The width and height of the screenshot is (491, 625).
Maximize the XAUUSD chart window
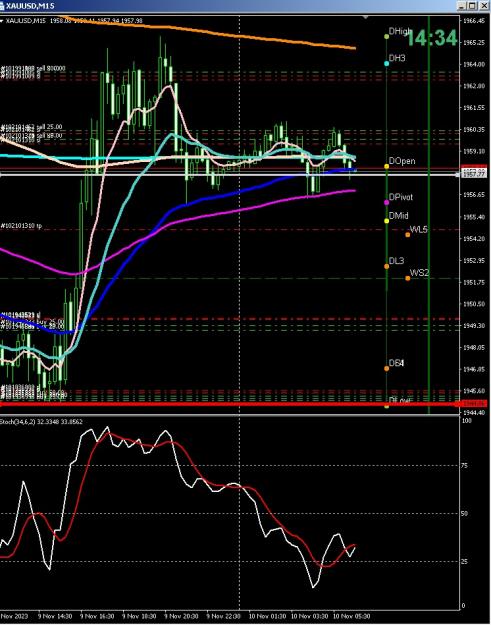coord(472,6)
